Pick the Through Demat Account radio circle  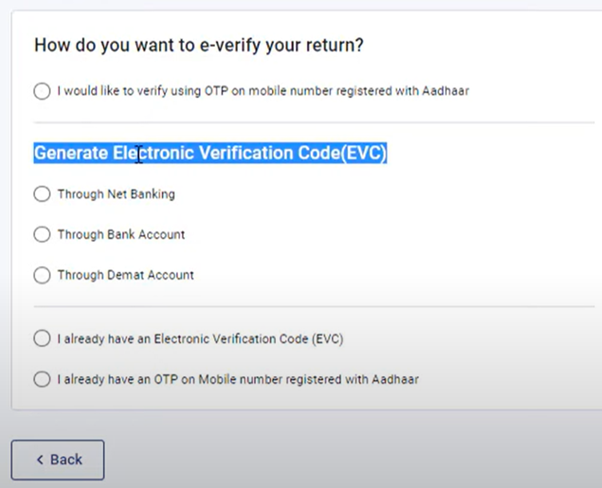tap(41, 274)
